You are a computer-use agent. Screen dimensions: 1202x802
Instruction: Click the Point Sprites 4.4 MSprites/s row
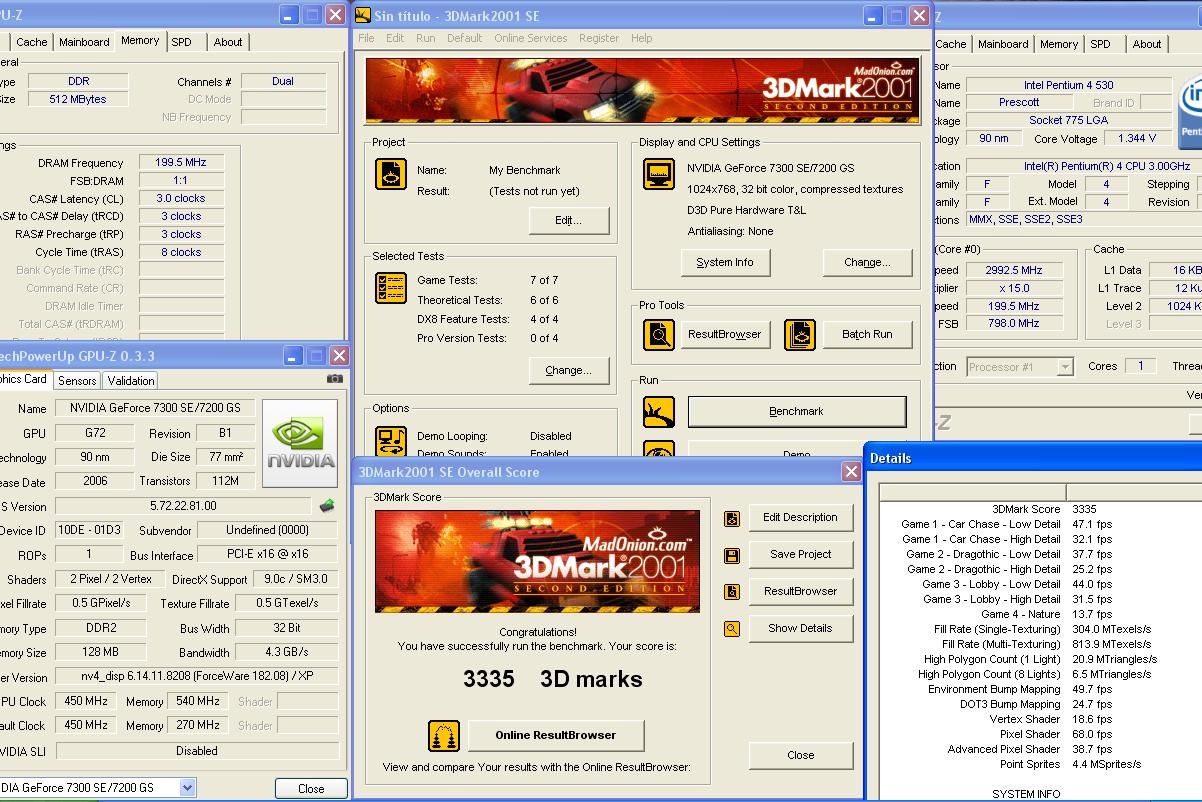pyautogui.click(x=1038, y=764)
